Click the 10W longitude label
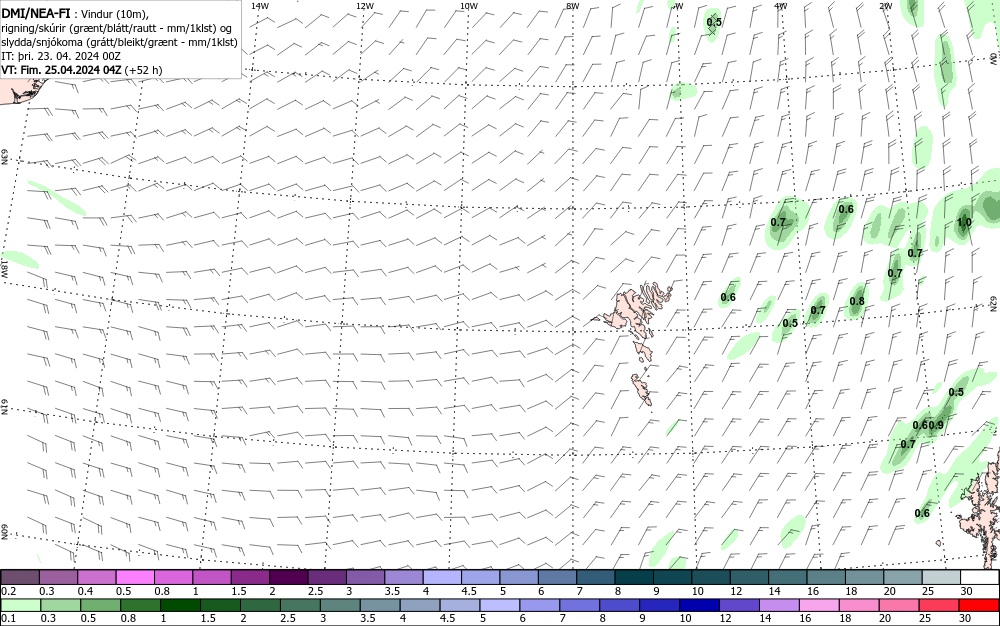Viewport: 1000px width, 626px height. click(469, 6)
